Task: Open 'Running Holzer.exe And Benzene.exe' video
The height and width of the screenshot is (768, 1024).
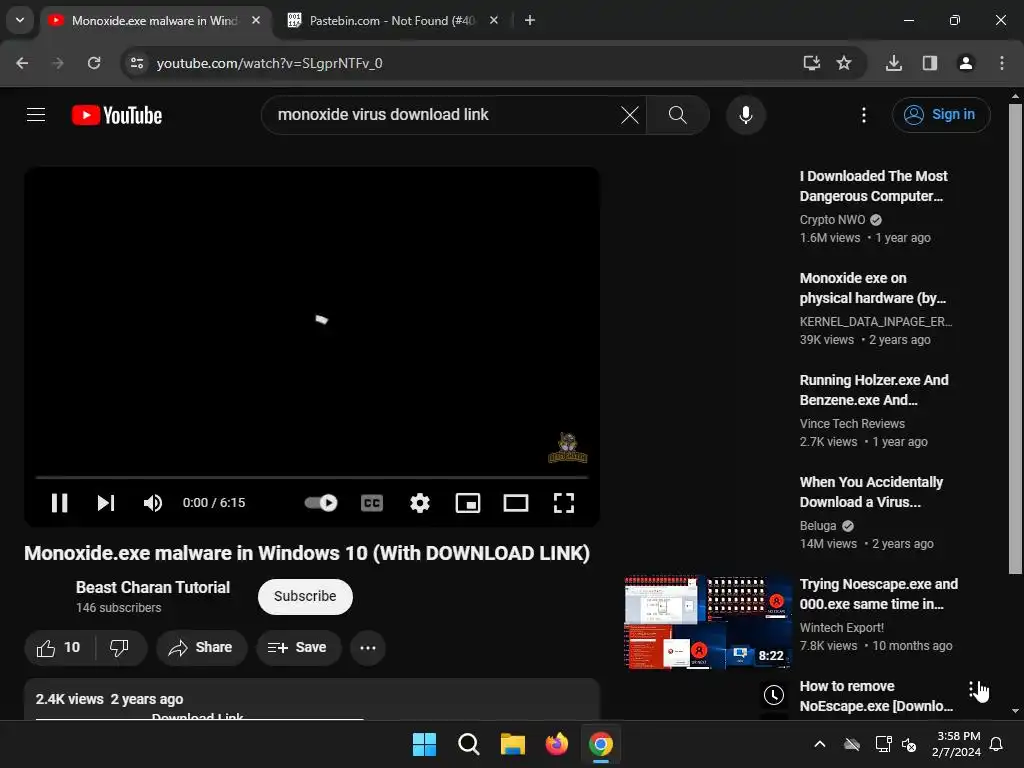Action: (x=874, y=390)
